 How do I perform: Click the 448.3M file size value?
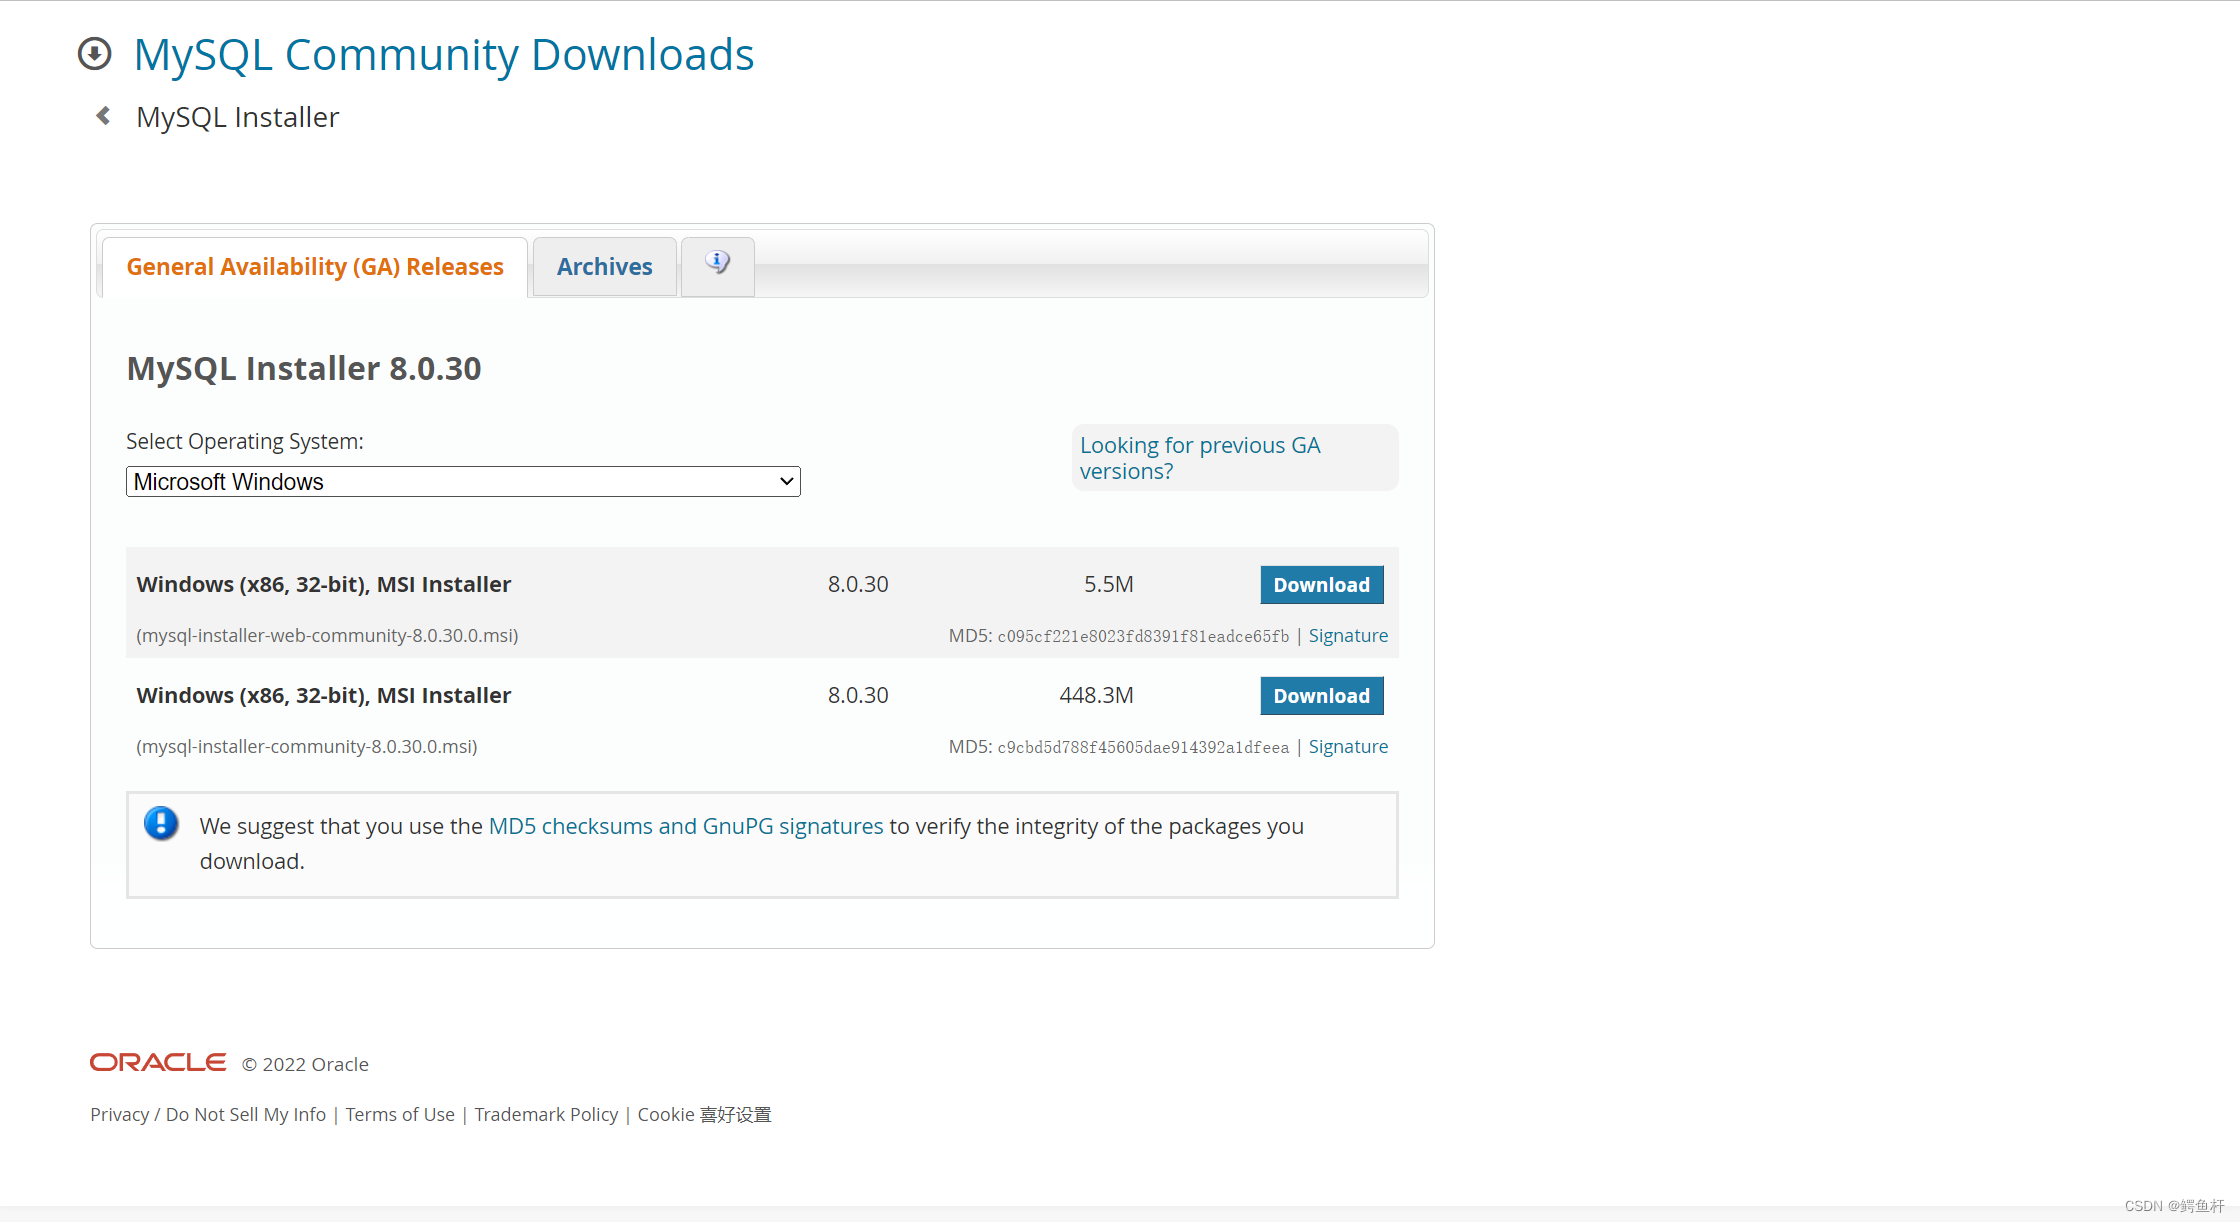tap(1096, 695)
